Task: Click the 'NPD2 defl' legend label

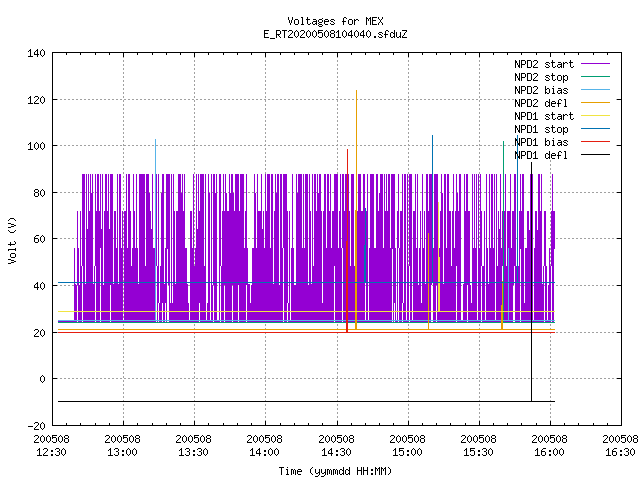Action: [x=541, y=103]
